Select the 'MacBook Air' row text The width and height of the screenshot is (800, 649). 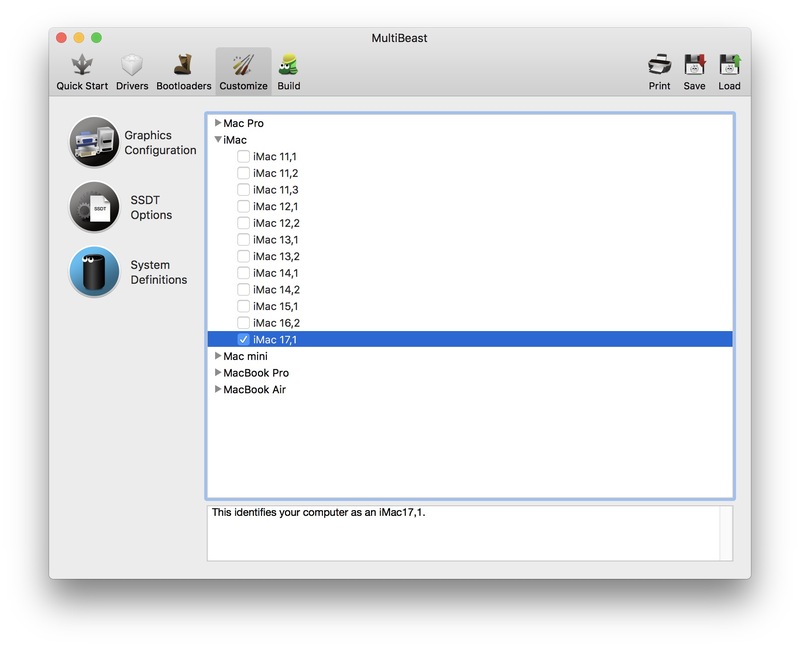coord(255,389)
